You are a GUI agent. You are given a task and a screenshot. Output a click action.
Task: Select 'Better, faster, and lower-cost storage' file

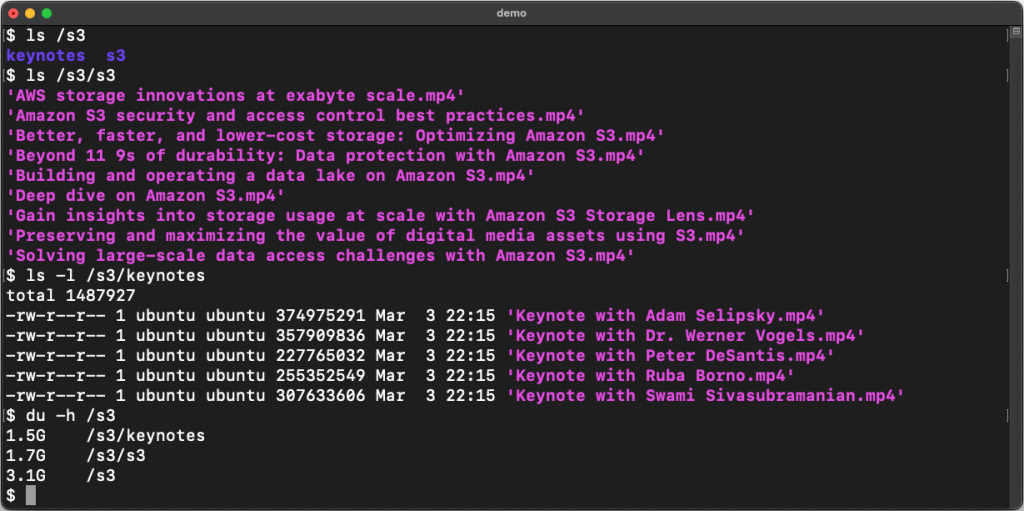(x=336, y=136)
